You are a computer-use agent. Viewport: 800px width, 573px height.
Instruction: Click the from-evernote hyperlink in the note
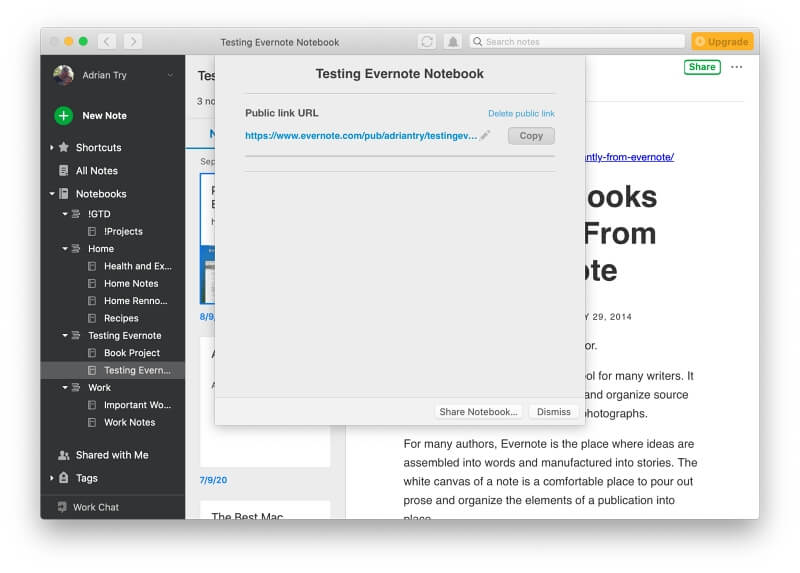pyautogui.click(x=630, y=157)
